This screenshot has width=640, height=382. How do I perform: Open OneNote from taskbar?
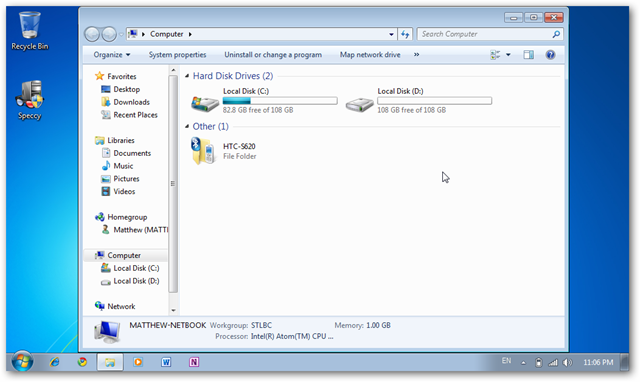point(194,362)
